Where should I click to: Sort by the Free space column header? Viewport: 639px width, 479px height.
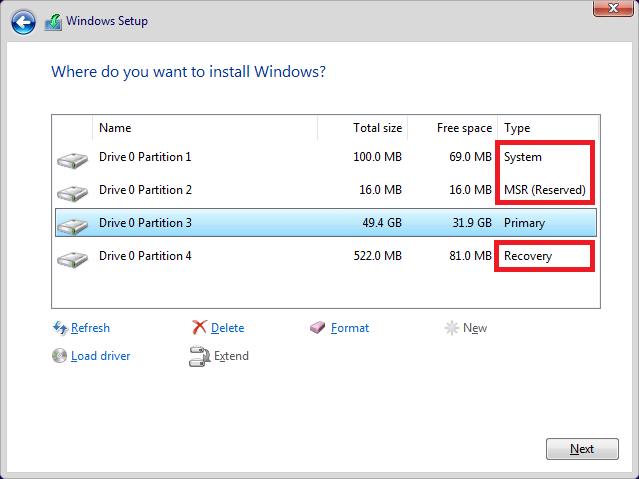click(x=452, y=128)
